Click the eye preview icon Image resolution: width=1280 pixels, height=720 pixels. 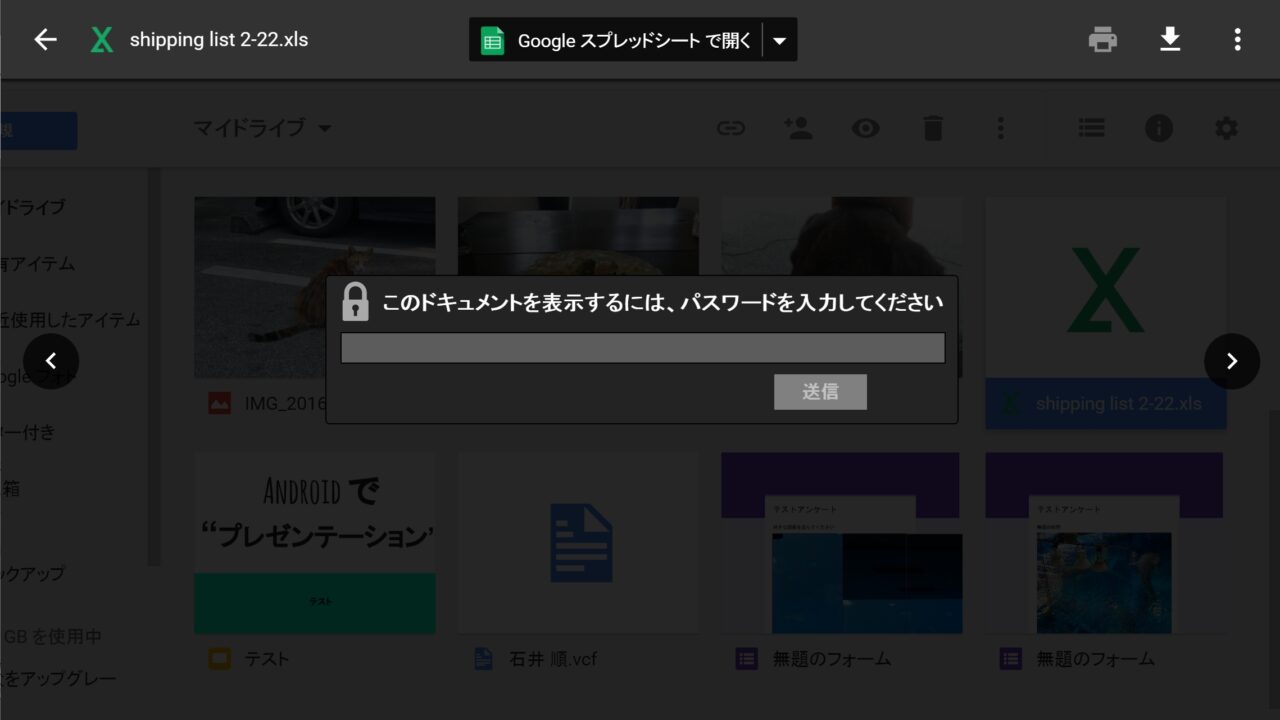pos(865,128)
